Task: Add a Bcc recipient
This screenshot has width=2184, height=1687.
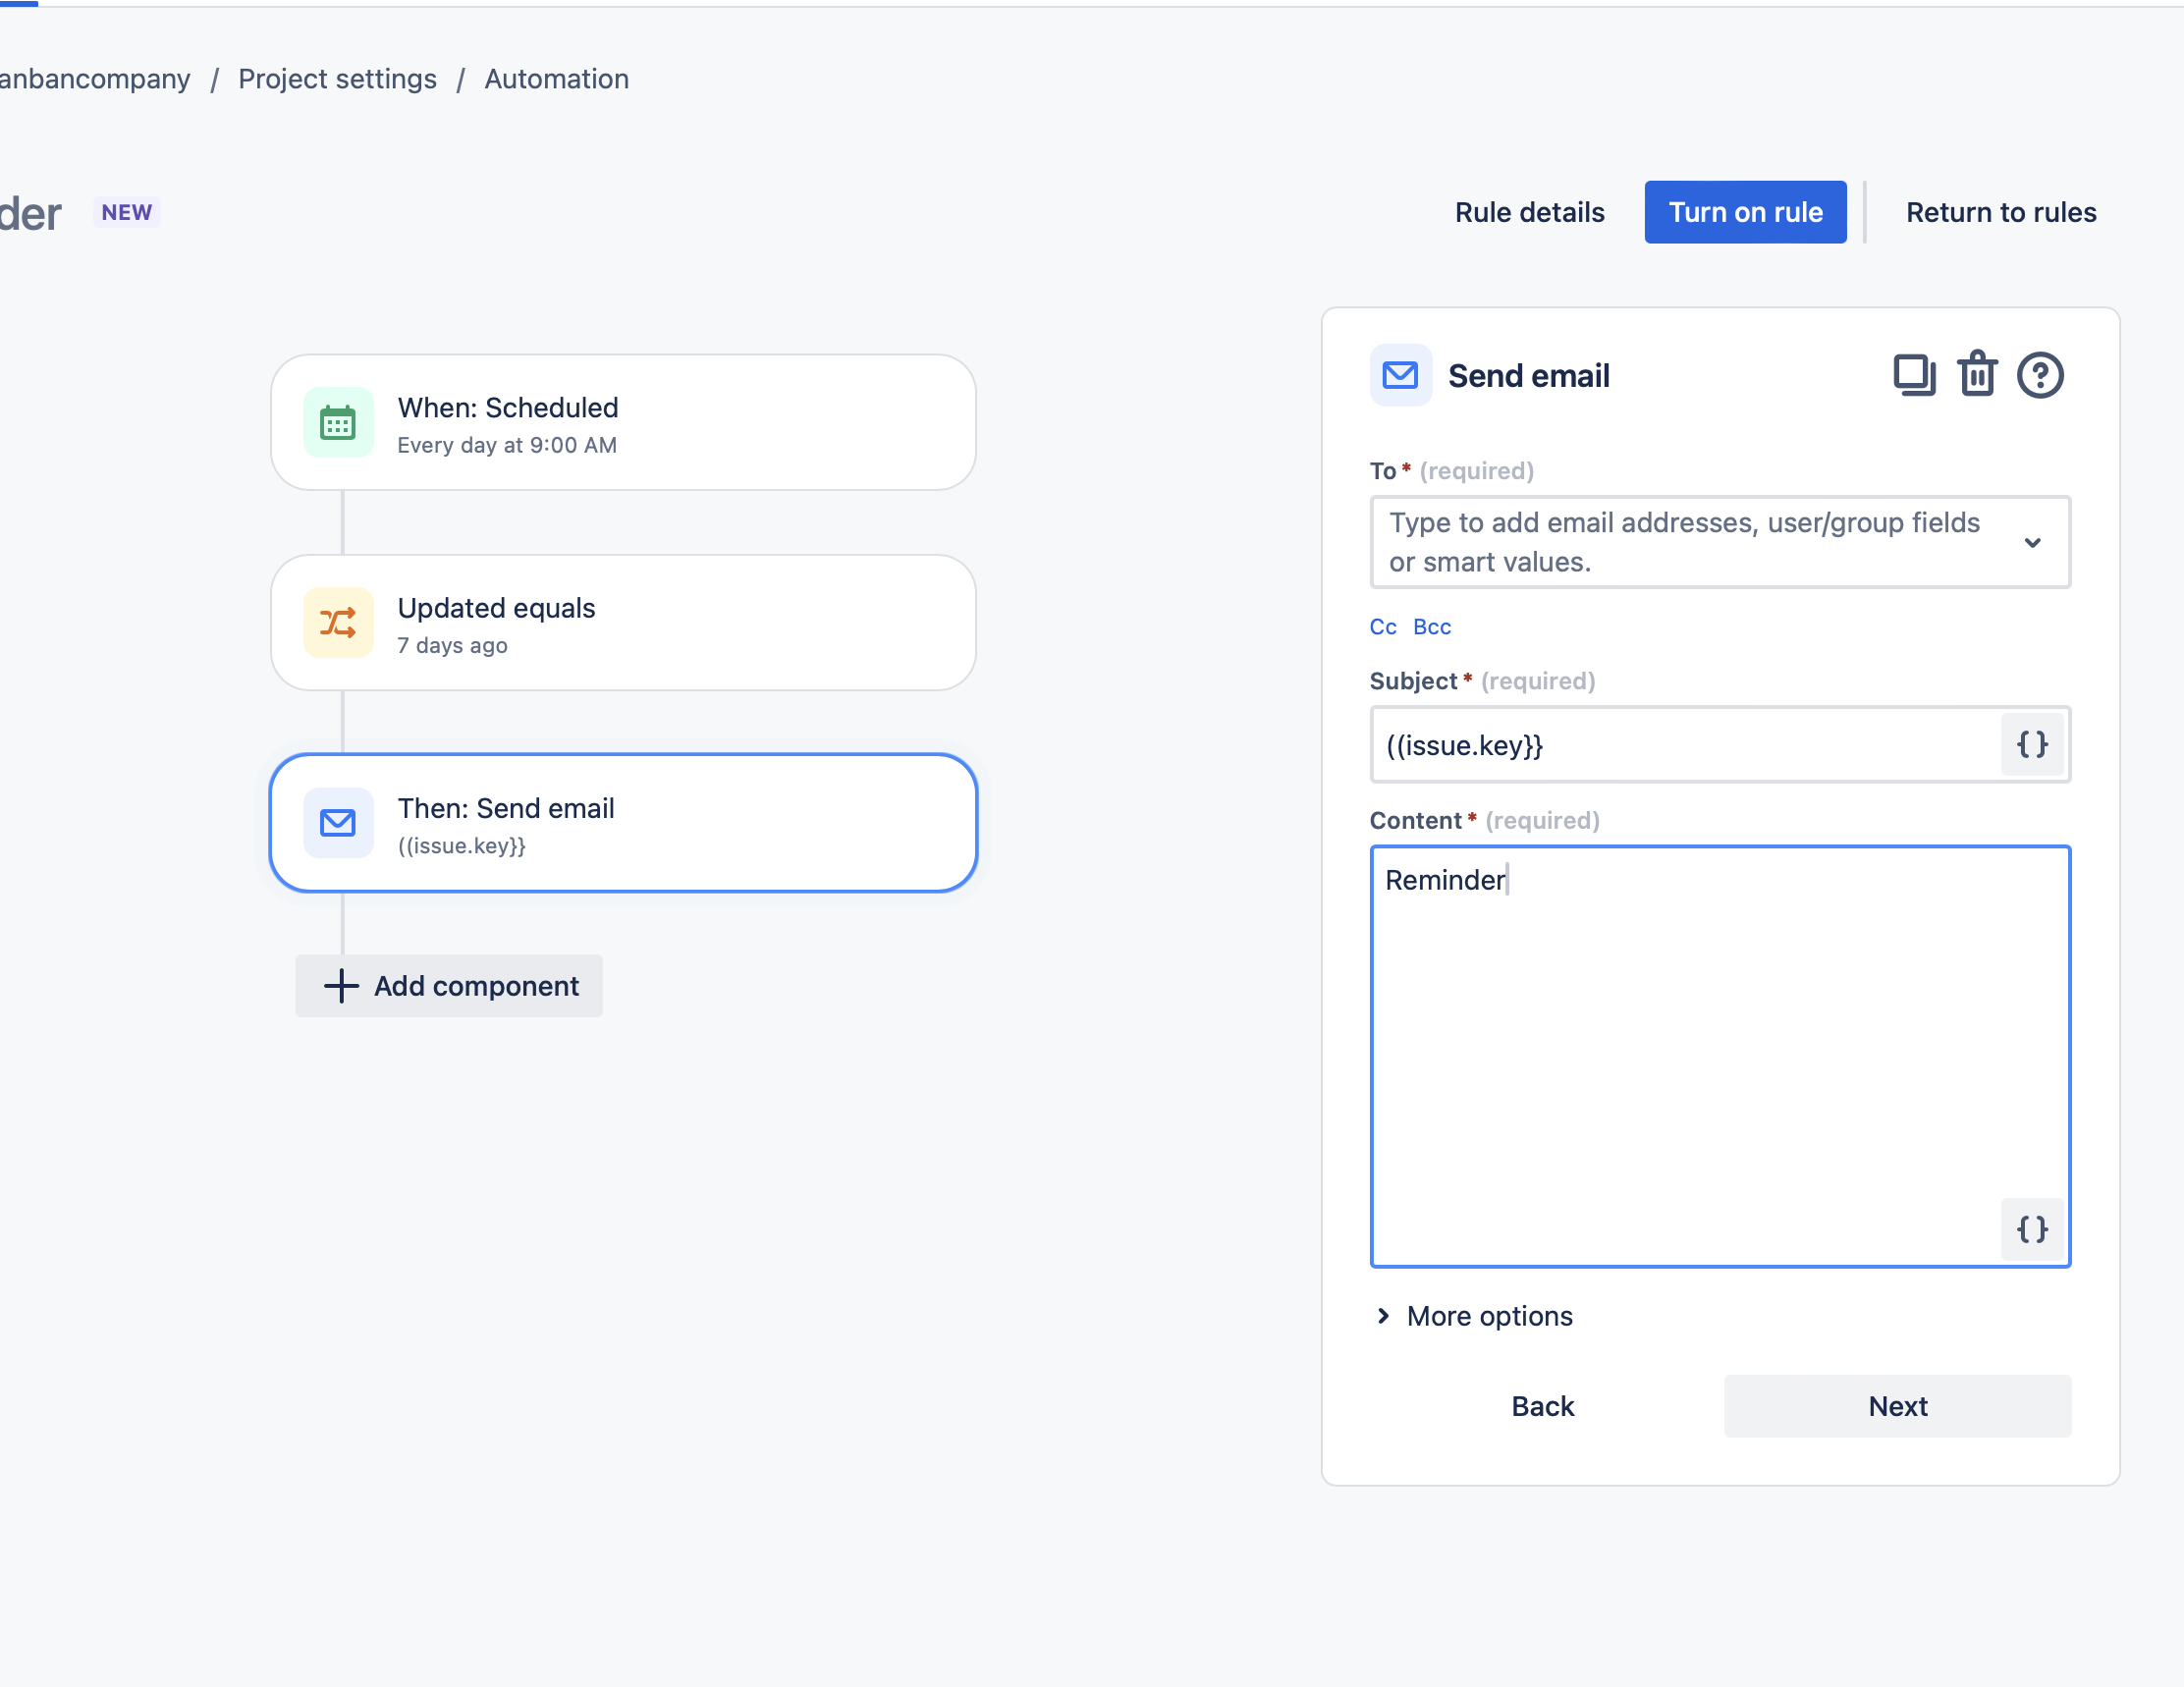Action: pyautogui.click(x=1432, y=626)
